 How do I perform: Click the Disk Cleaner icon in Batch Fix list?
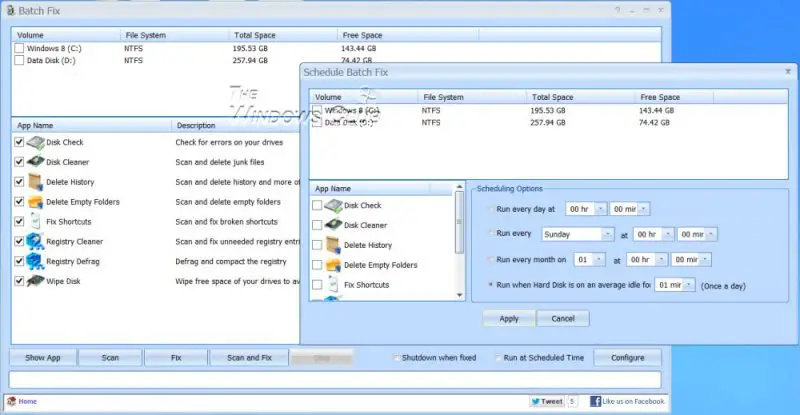pos(36,162)
